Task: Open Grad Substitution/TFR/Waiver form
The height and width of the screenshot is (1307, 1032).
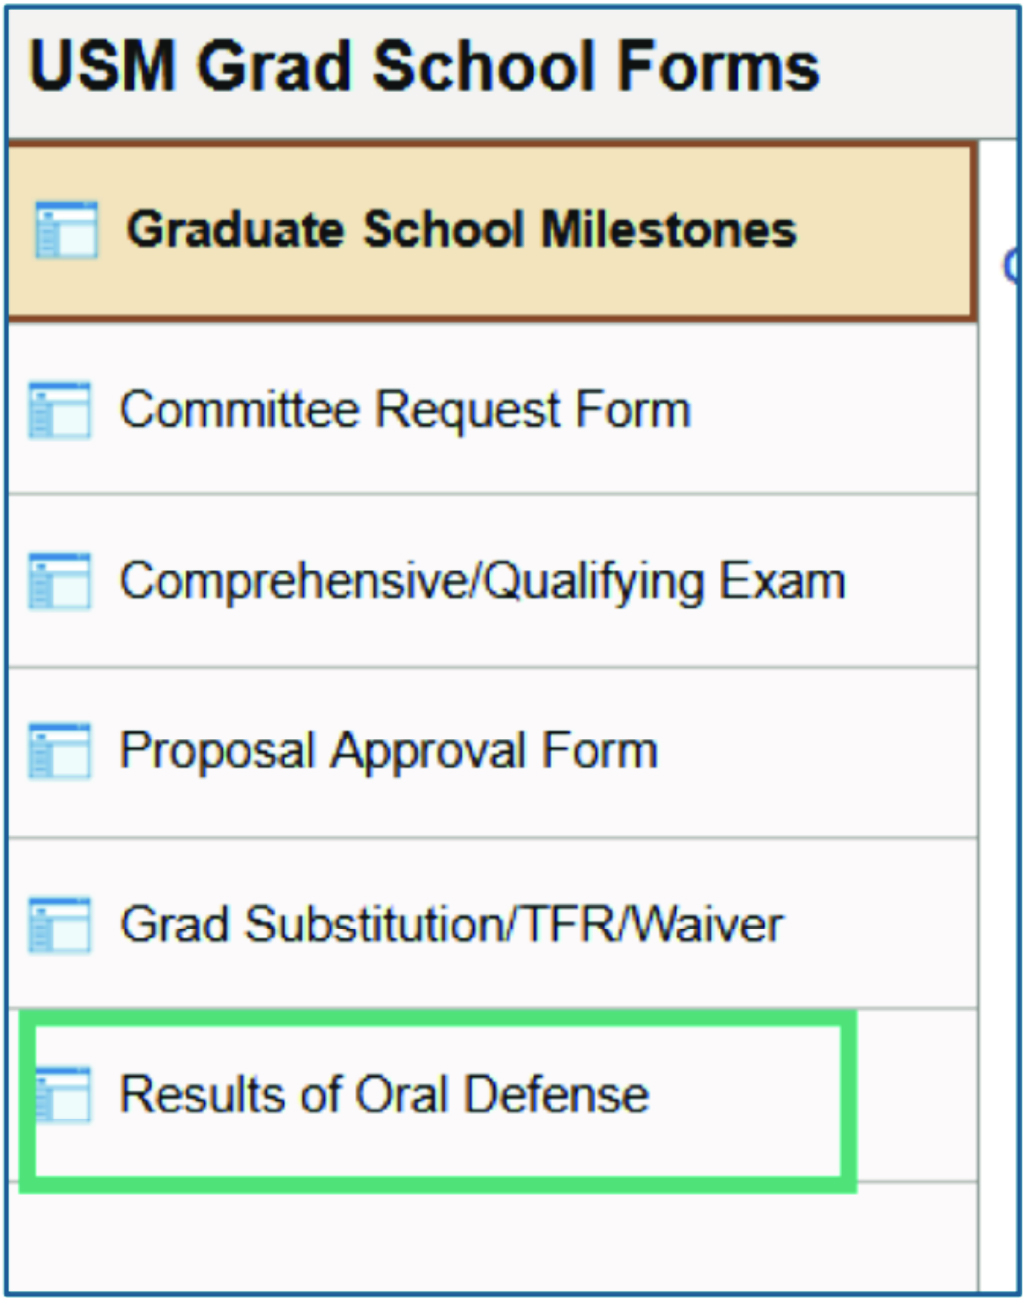Action: click(x=451, y=924)
